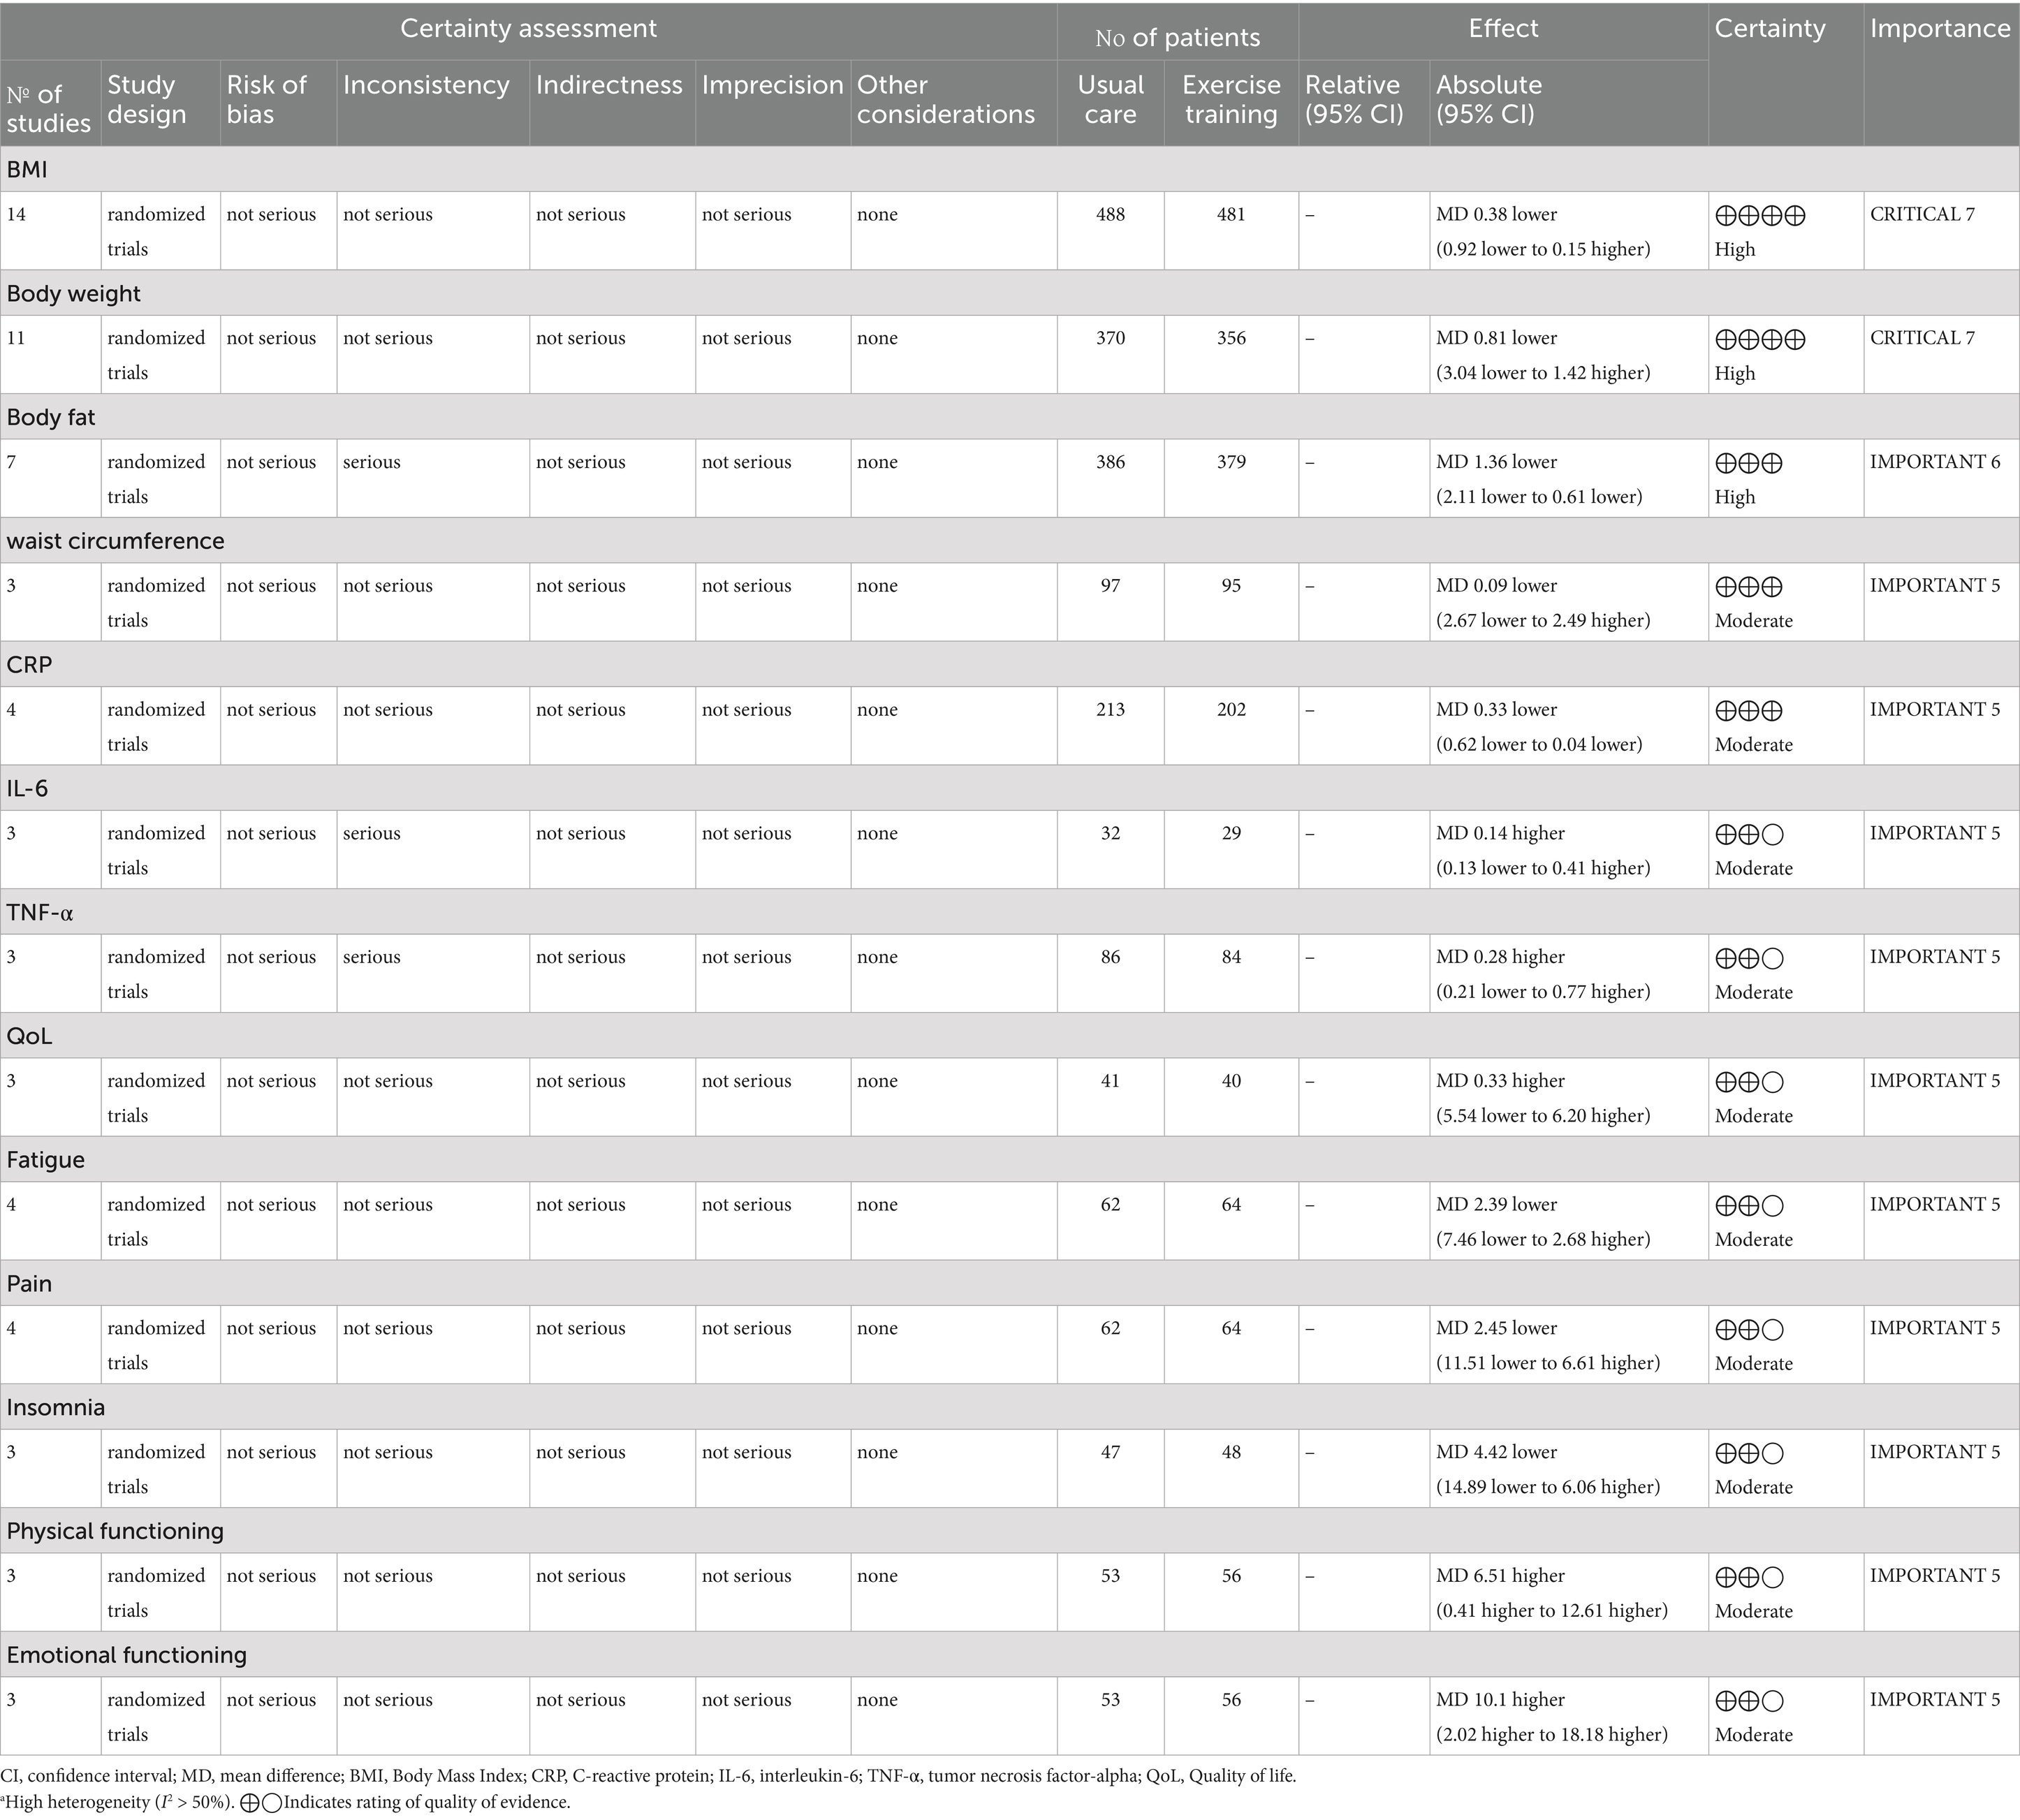Select 'MD 2.39 lower' Fatigue effect
This screenshot has width=2020, height=1820.
pos(1496,1205)
